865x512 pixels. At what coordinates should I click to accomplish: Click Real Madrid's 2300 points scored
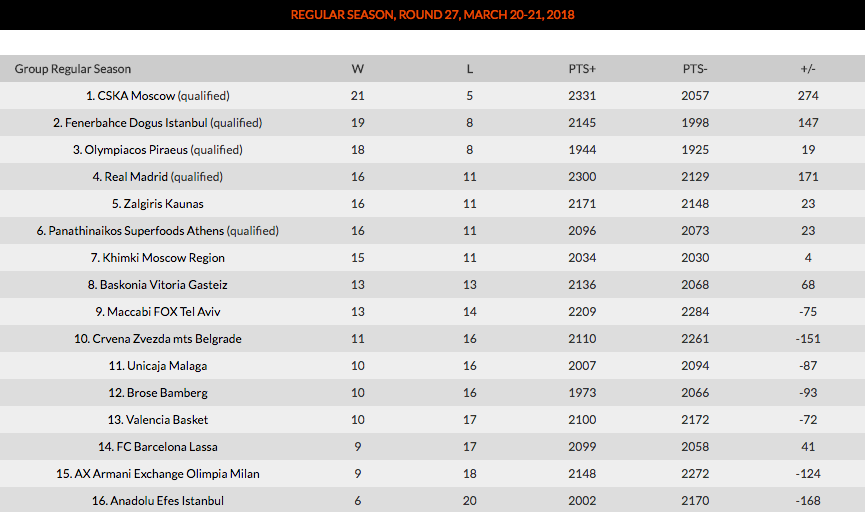pyautogui.click(x=582, y=177)
